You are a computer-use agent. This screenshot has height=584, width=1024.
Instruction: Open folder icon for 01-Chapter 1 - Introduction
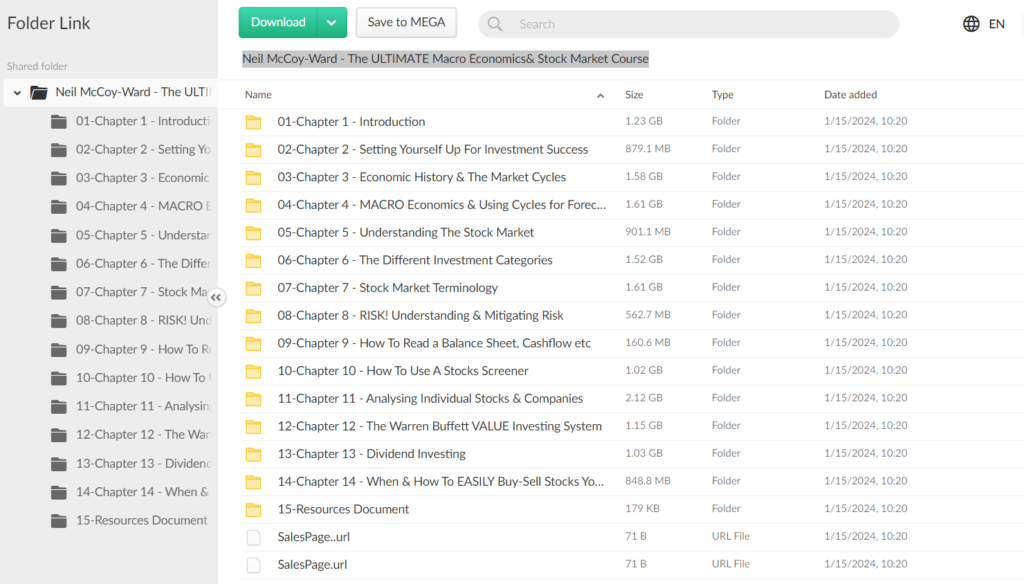[251, 121]
